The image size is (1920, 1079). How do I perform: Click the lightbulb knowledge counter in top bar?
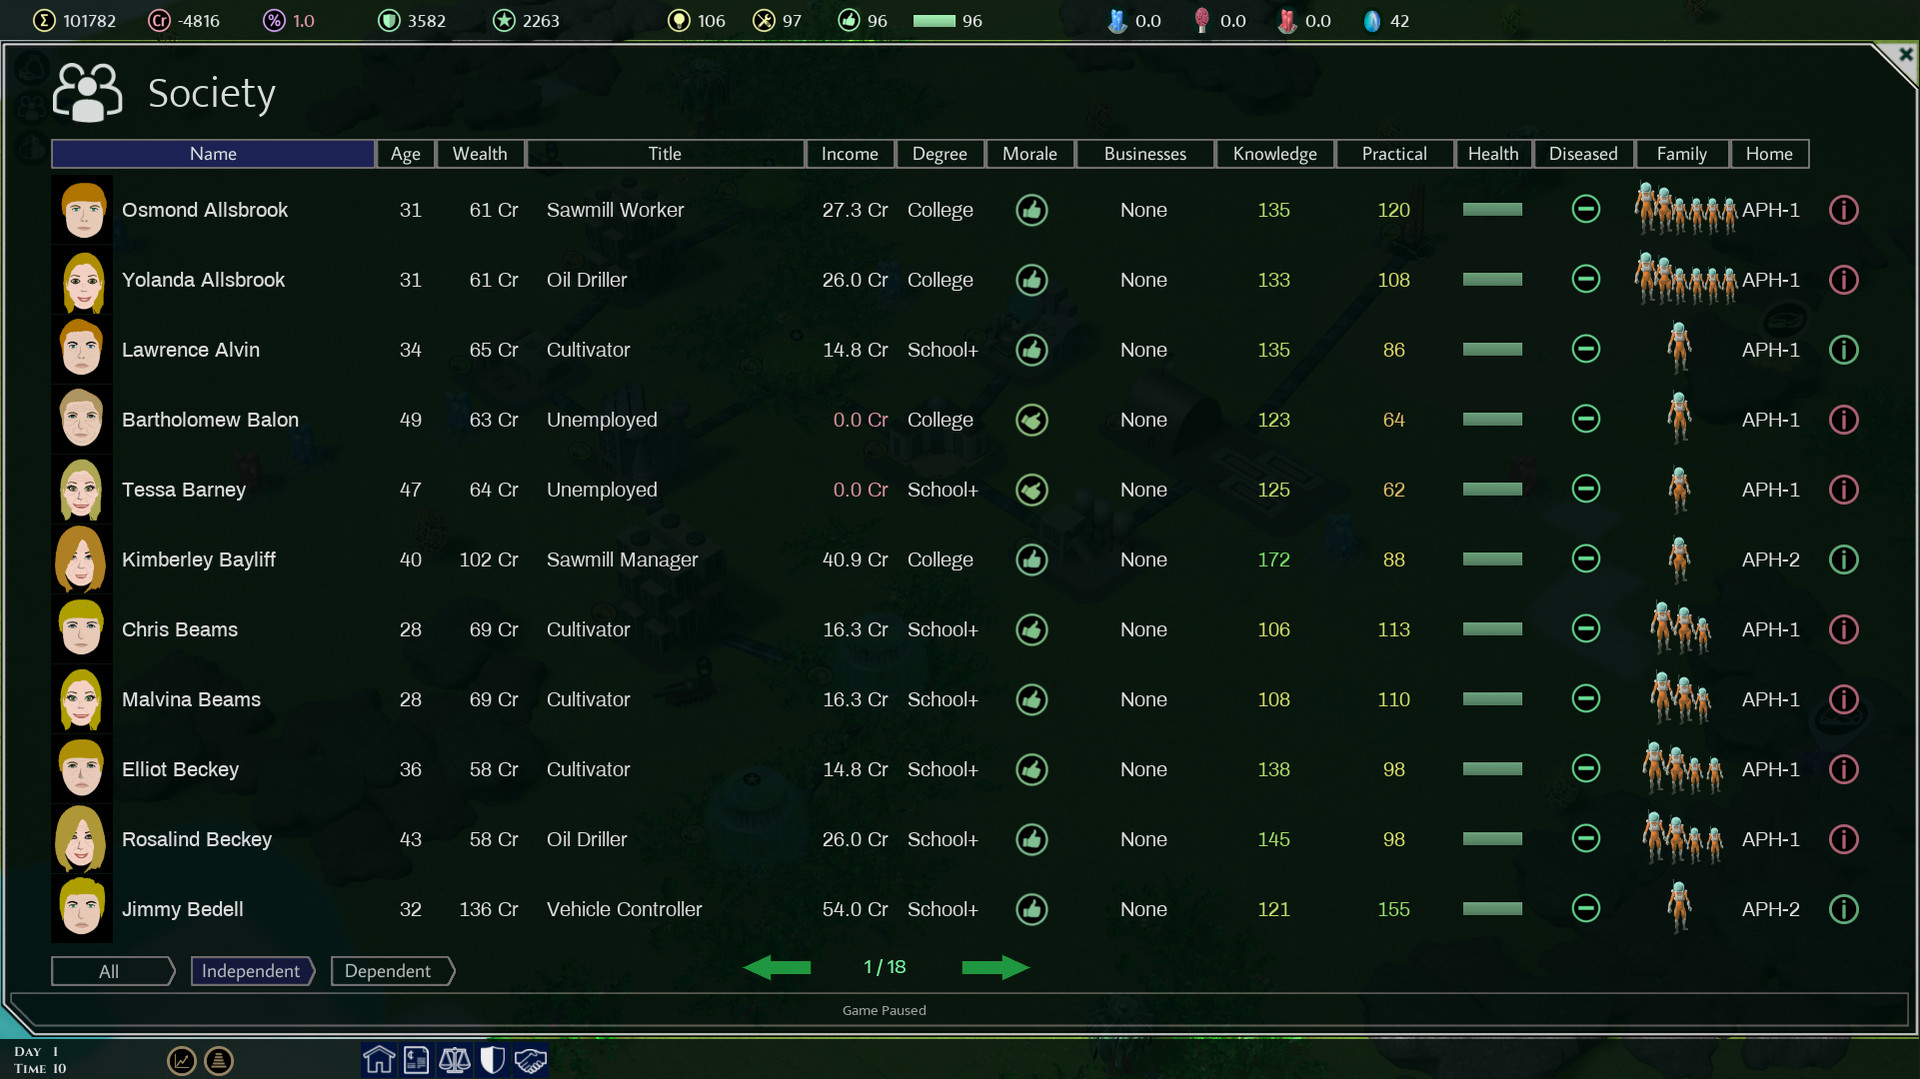tap(679, 20)
